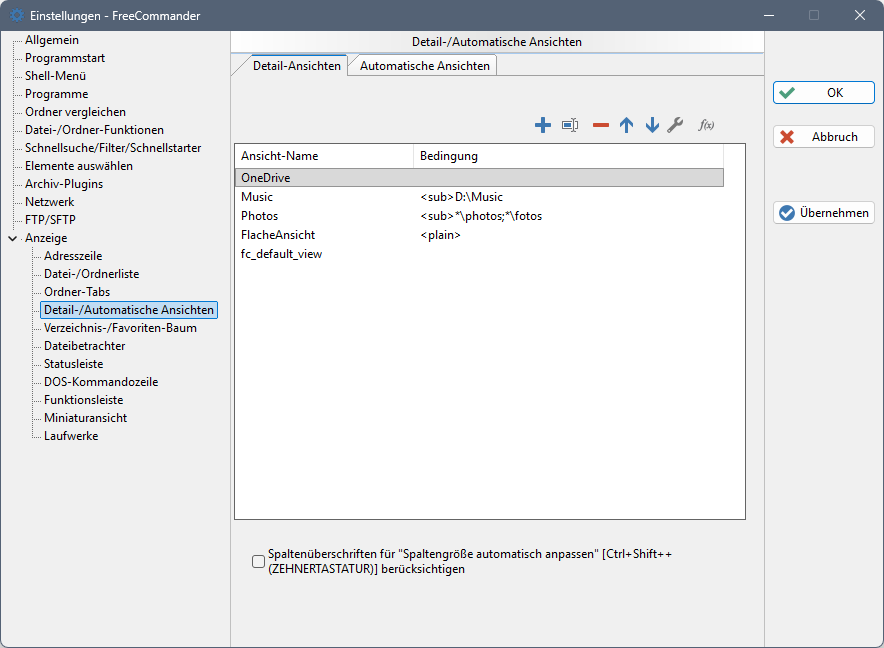The image size is (884, 648).
Task: Click the FreeCommander gear icon in title bar
Action: [16, 15]
